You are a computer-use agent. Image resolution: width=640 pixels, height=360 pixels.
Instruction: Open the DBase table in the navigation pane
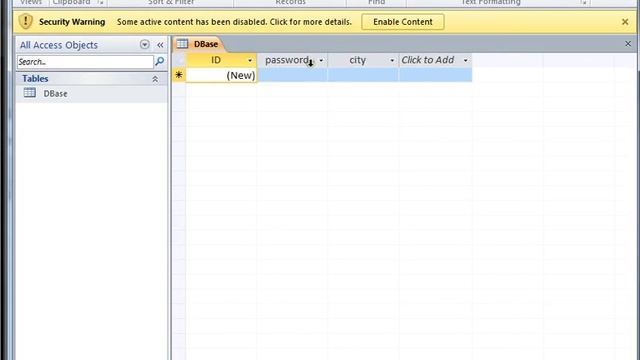tap(91, 93)
